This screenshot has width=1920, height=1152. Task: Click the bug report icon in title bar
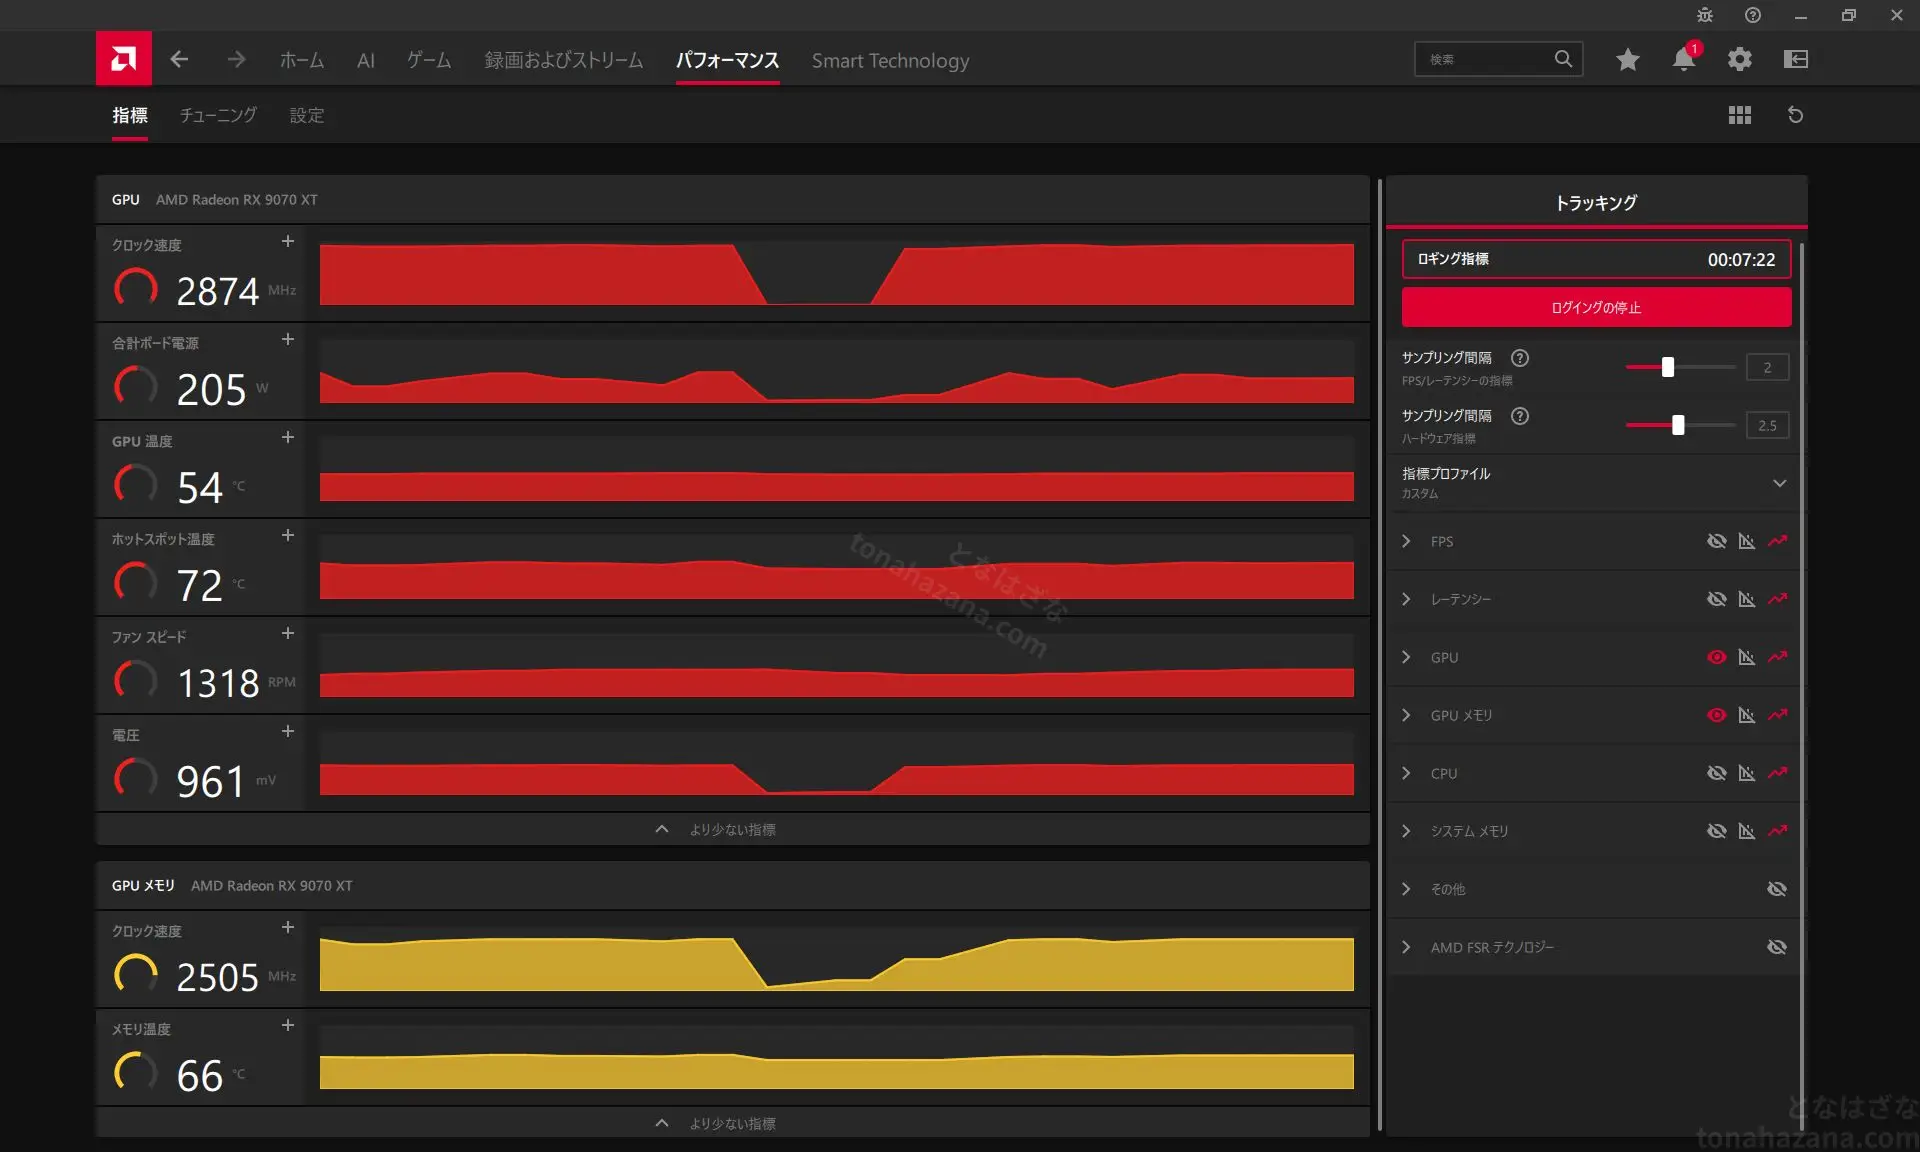(1705, 15)
